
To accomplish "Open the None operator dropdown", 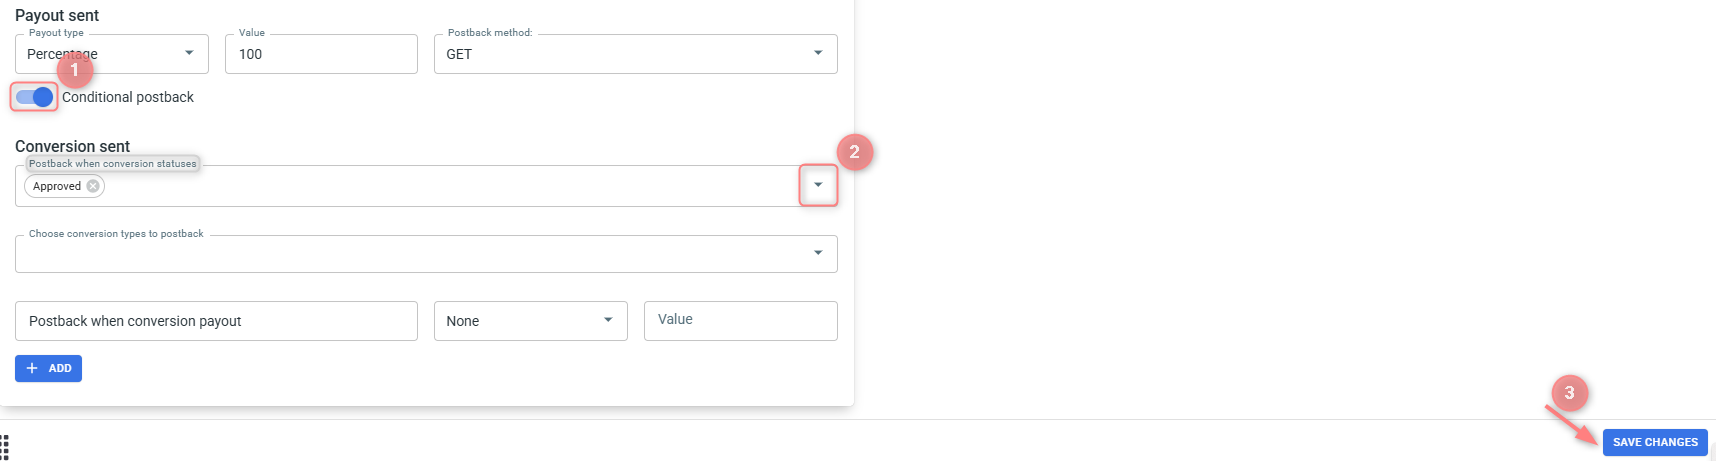I will pyautogui.click(x=531, y=321).
